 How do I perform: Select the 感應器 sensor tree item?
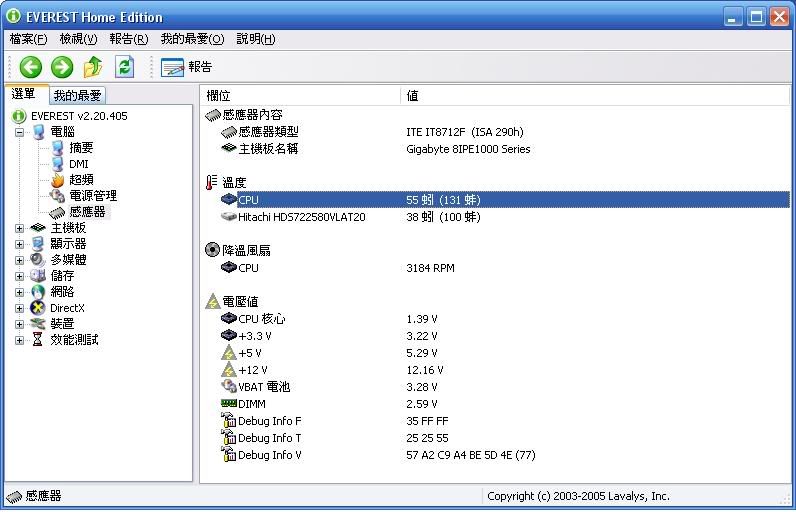87,212
